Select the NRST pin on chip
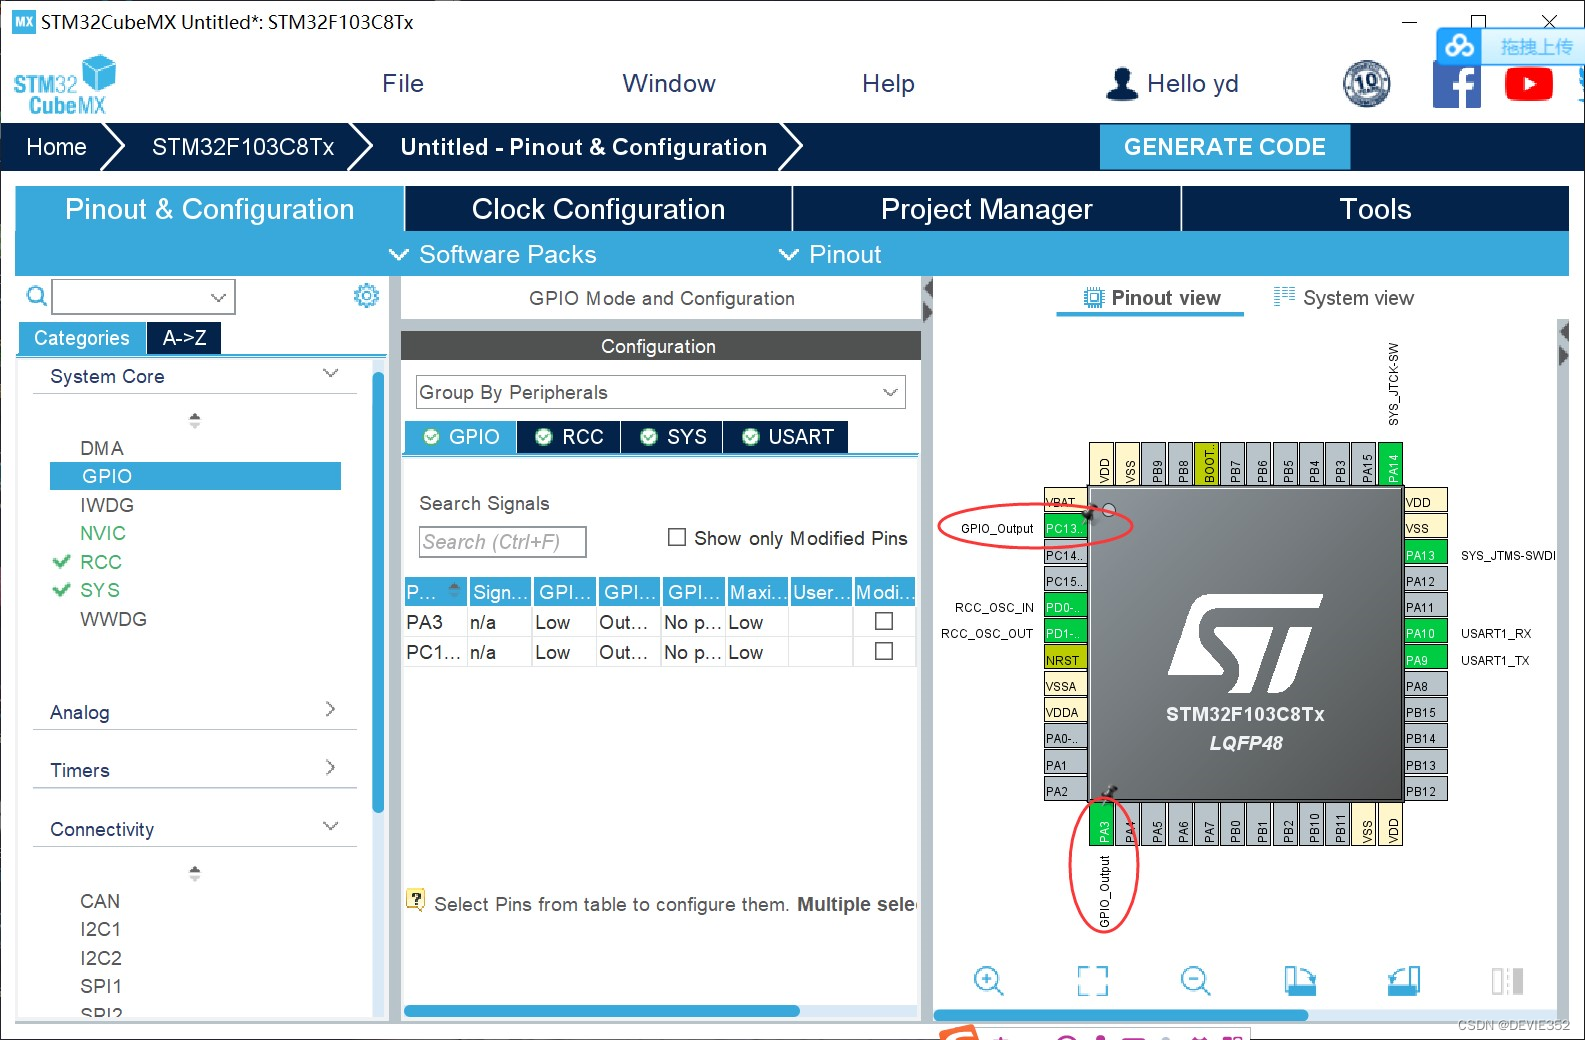Viewport: 1585px width, 1040px height. tap(1065, 659)
